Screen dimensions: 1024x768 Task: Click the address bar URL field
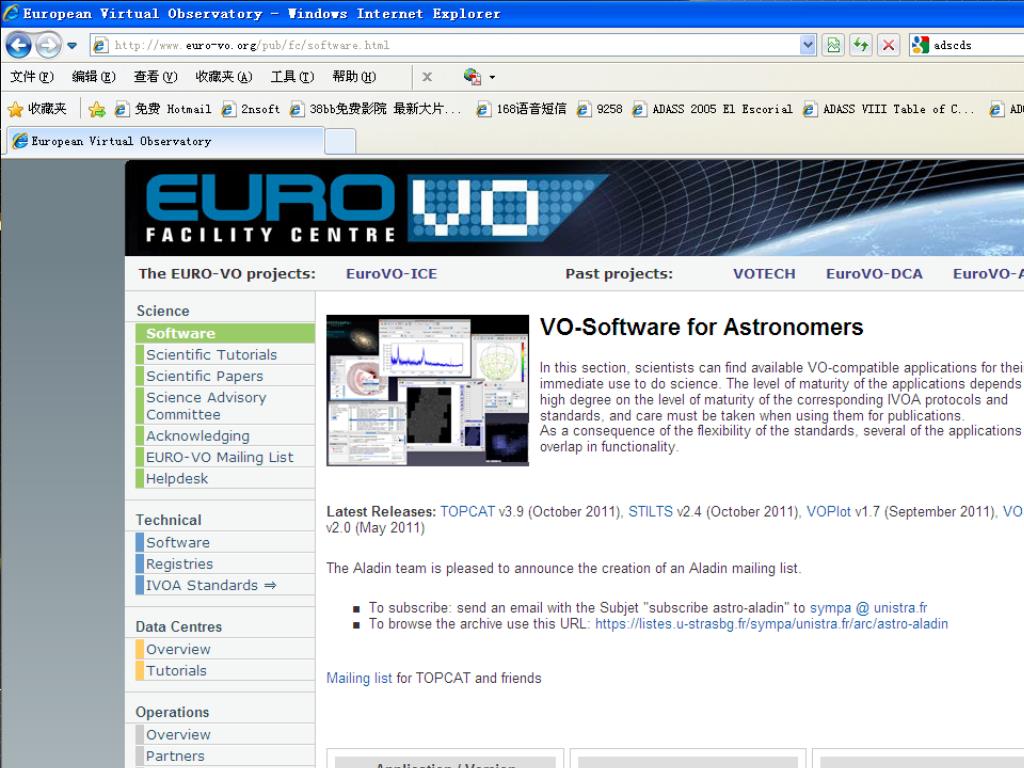pyautogui.click(x=454, y=45)
